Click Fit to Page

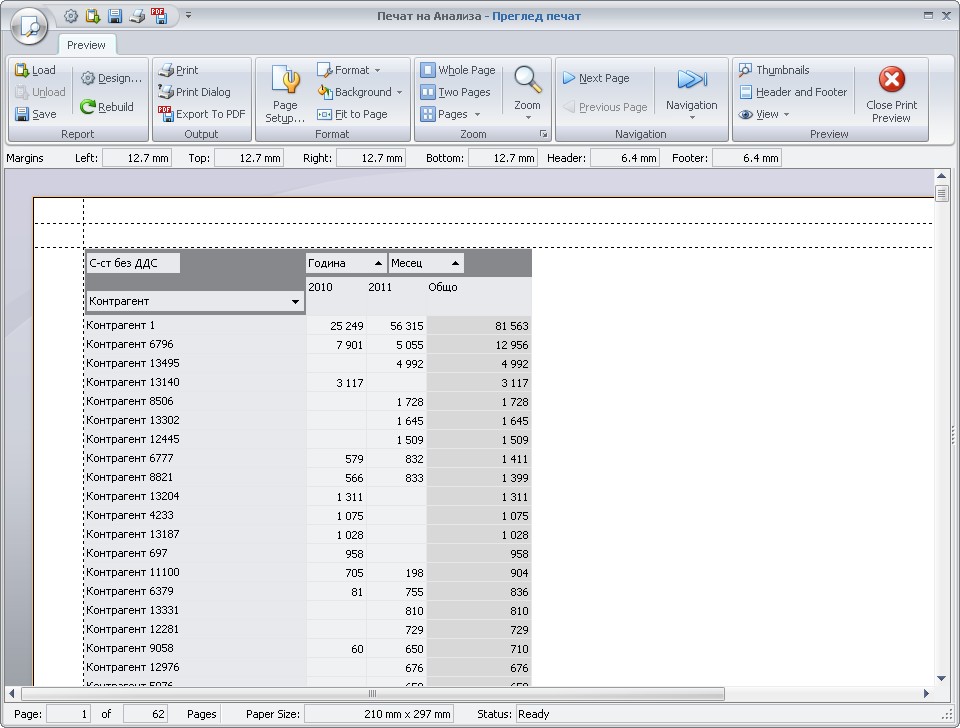coord(352,114)
